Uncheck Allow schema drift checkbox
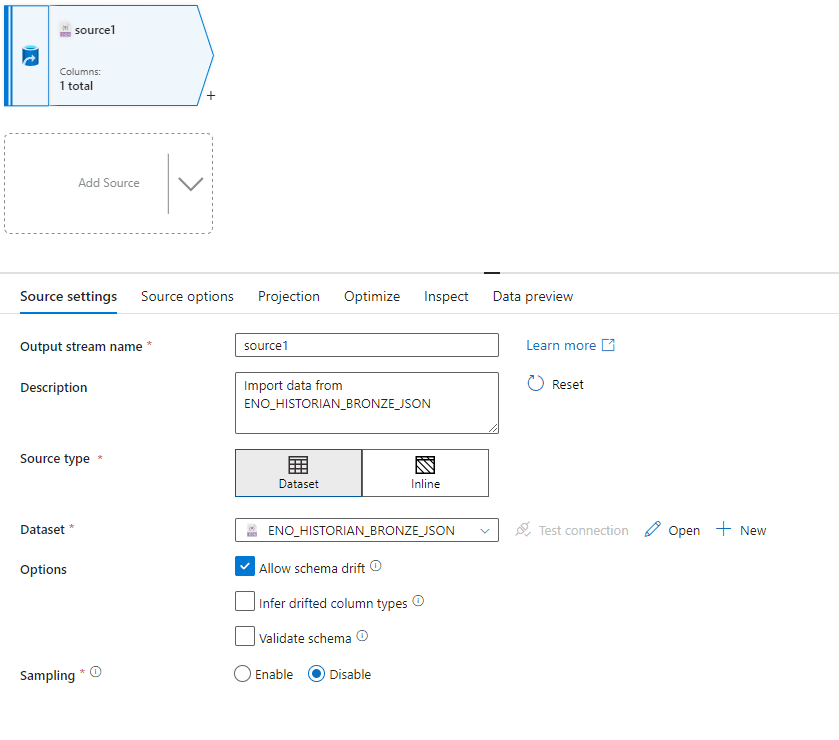839x740 pixels. coord(245,567)
